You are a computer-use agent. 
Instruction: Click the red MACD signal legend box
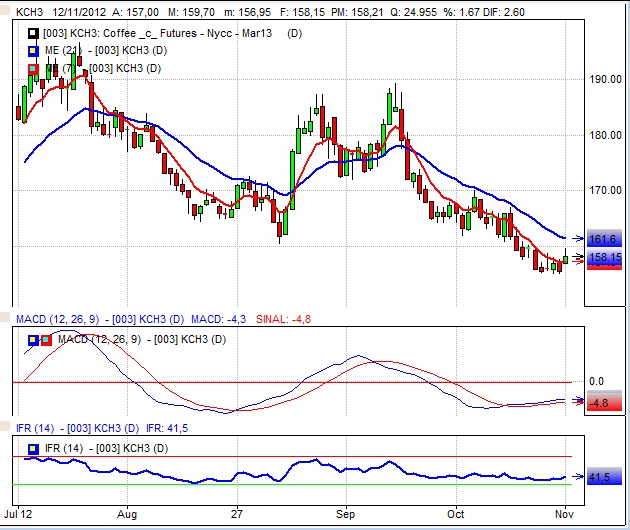coord(45,340)
